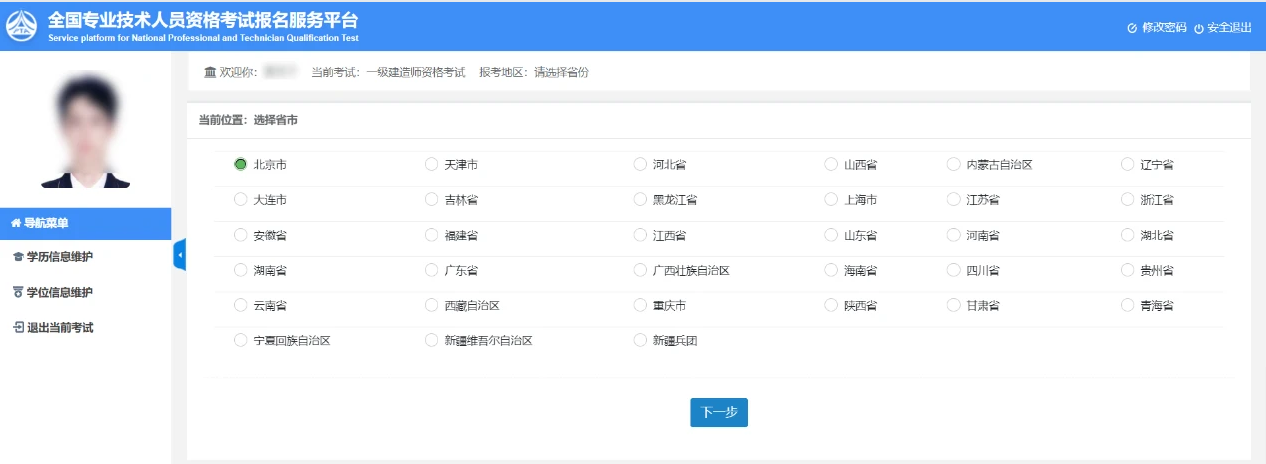
Task: Click the exit icon beside 退出当前考试
Action: pyautogui.click(x=17, y=327)
